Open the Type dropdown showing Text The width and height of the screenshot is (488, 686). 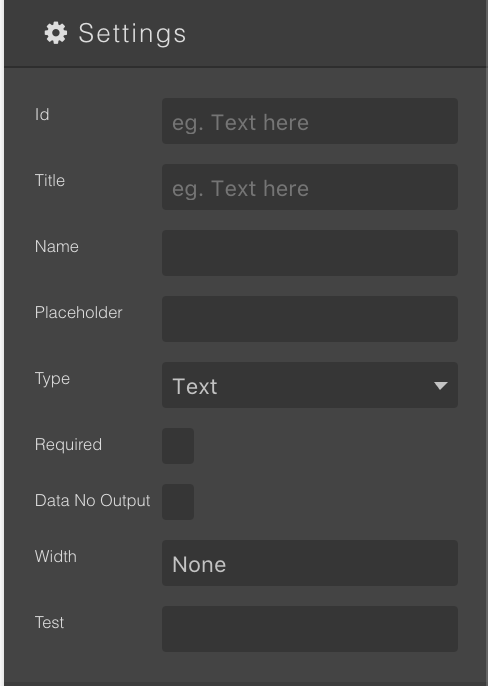tap(310, 385)
